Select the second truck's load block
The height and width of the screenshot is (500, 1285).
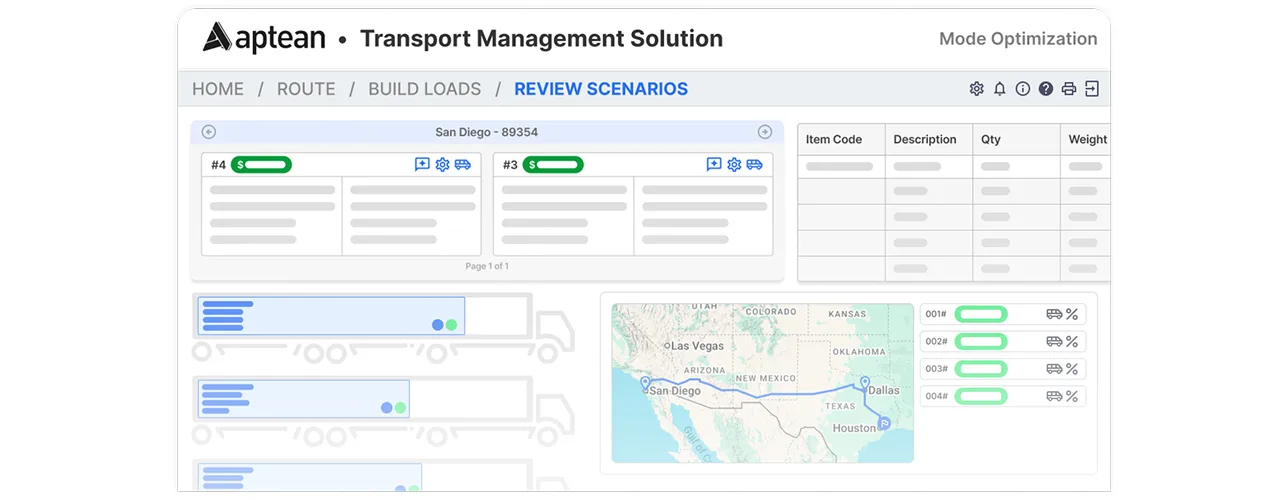tap(303, 399)
